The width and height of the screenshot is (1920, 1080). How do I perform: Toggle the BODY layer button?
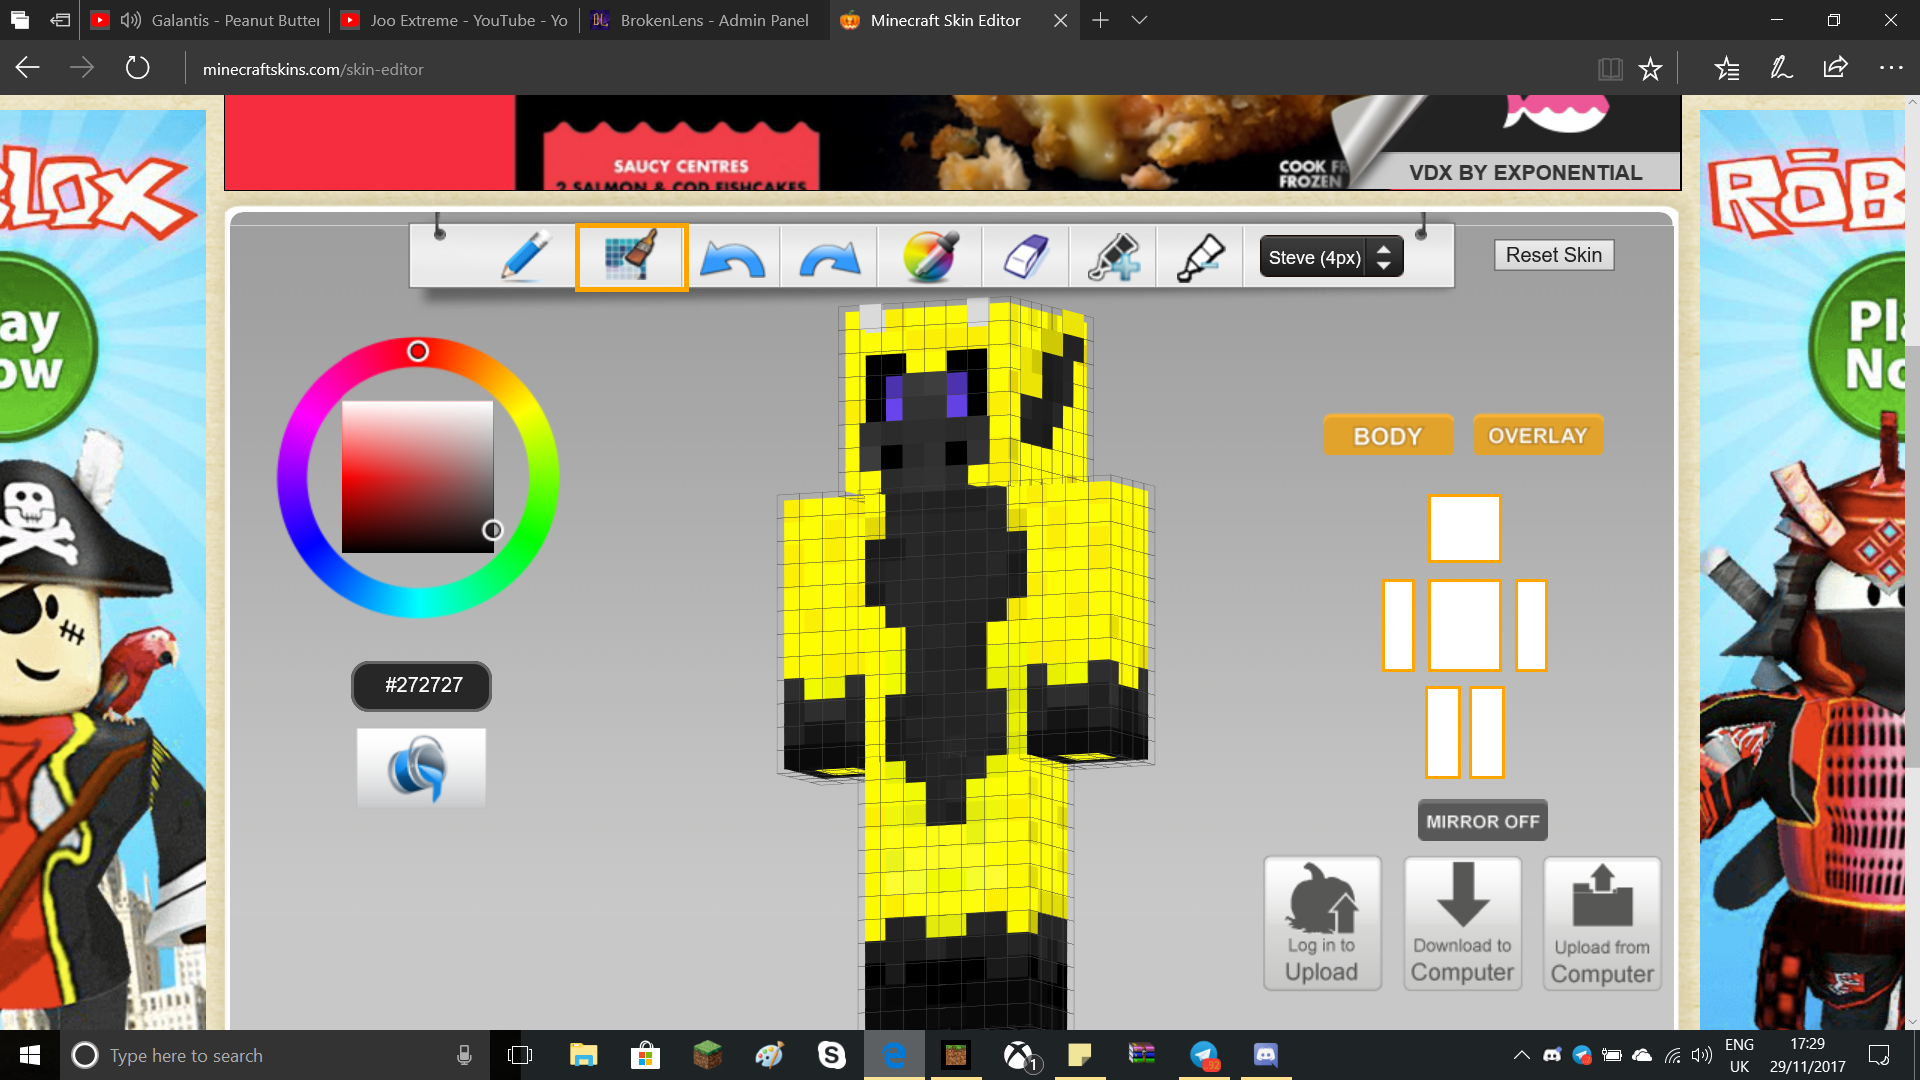click(x=1388, y=436)
